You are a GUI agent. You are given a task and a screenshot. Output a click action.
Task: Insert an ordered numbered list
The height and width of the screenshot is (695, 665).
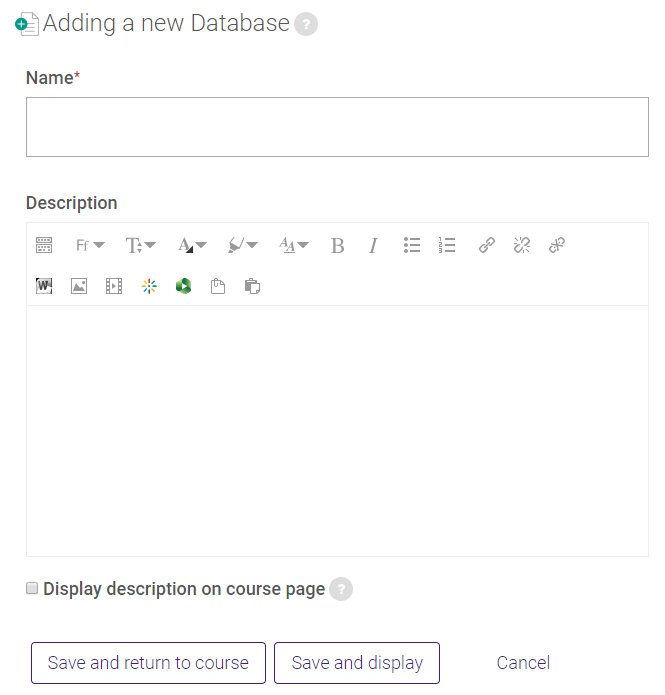pyautogui.click(x=447, y=245)
